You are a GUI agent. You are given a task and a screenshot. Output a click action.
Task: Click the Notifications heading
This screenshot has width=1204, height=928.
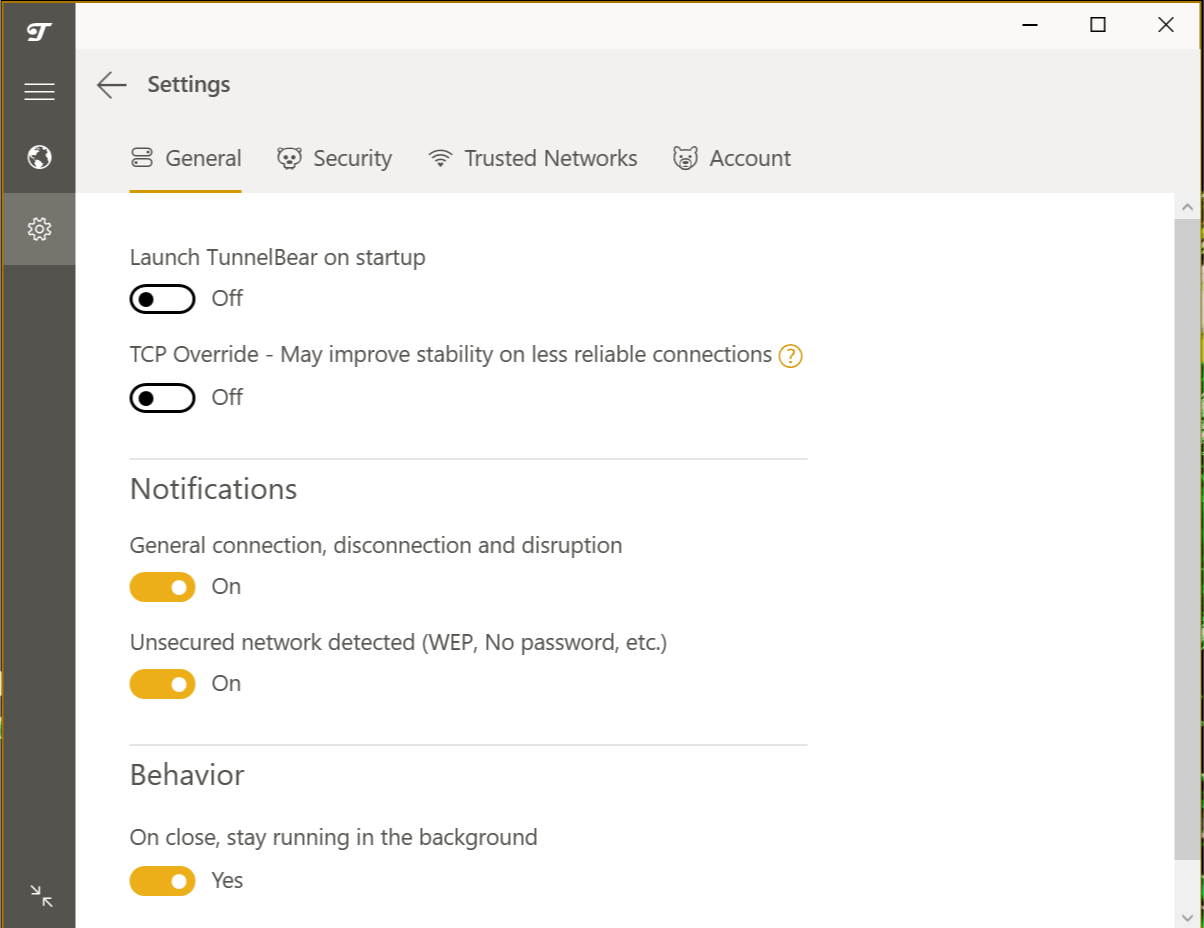tap(214, 489)
